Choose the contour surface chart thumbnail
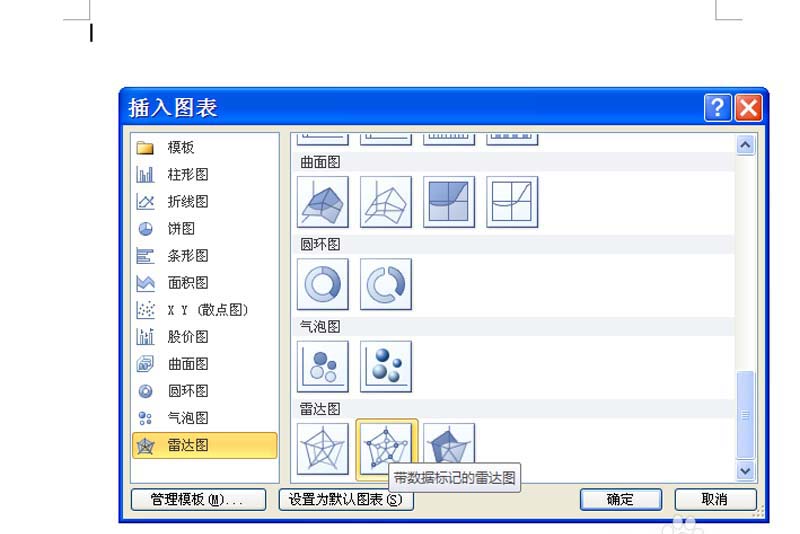The width and height of the screenshot is (800, 534). click(449, 202)
